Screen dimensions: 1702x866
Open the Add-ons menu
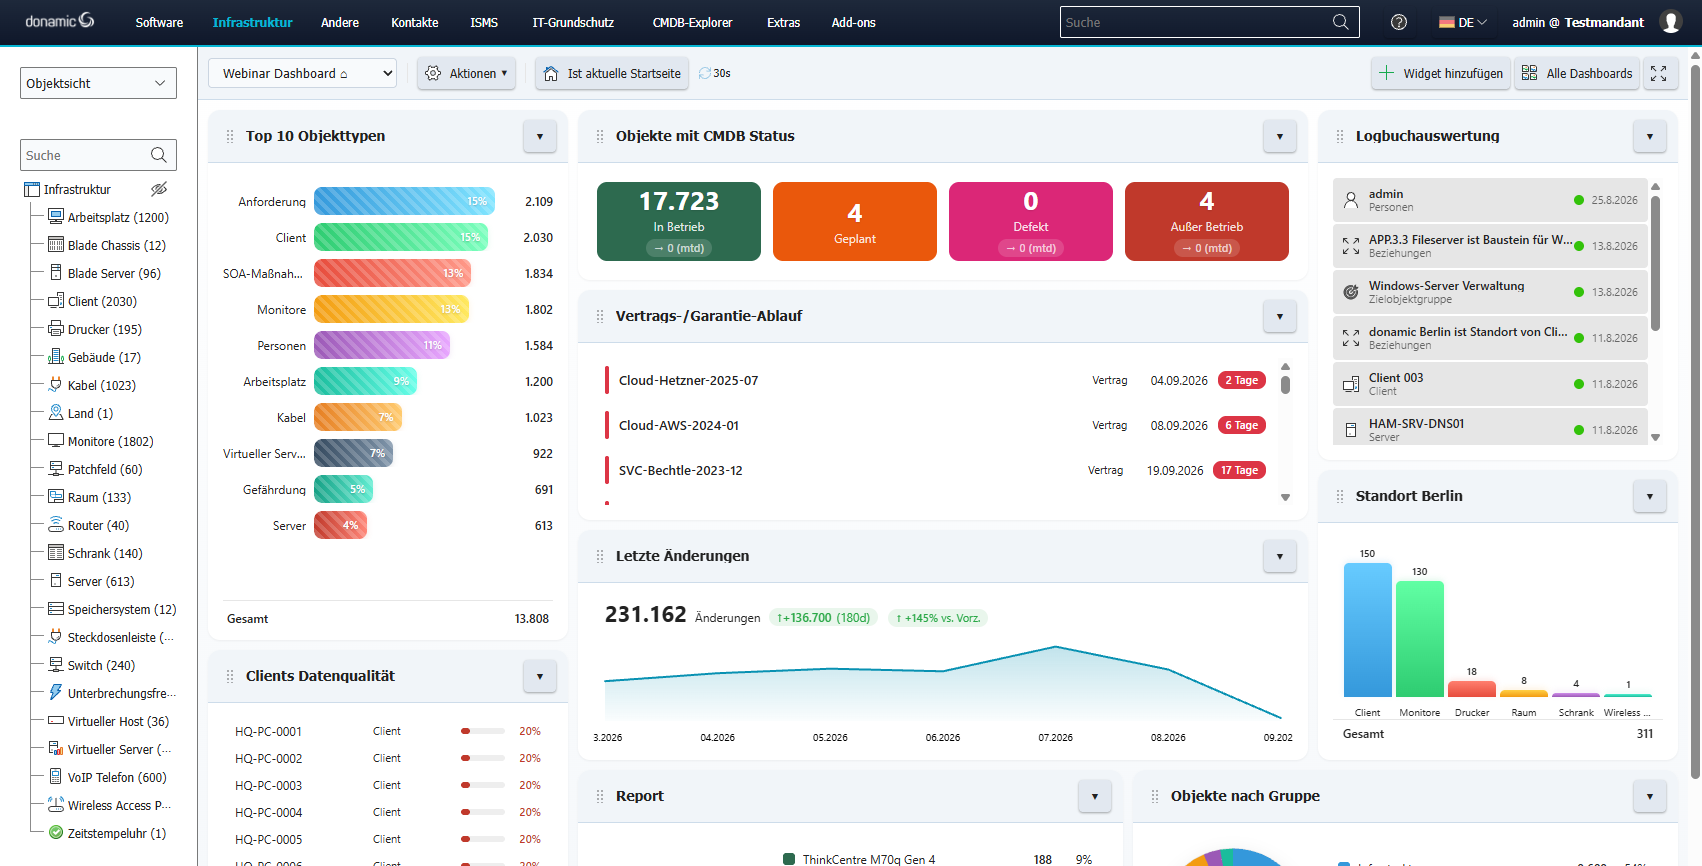point(853,22)
